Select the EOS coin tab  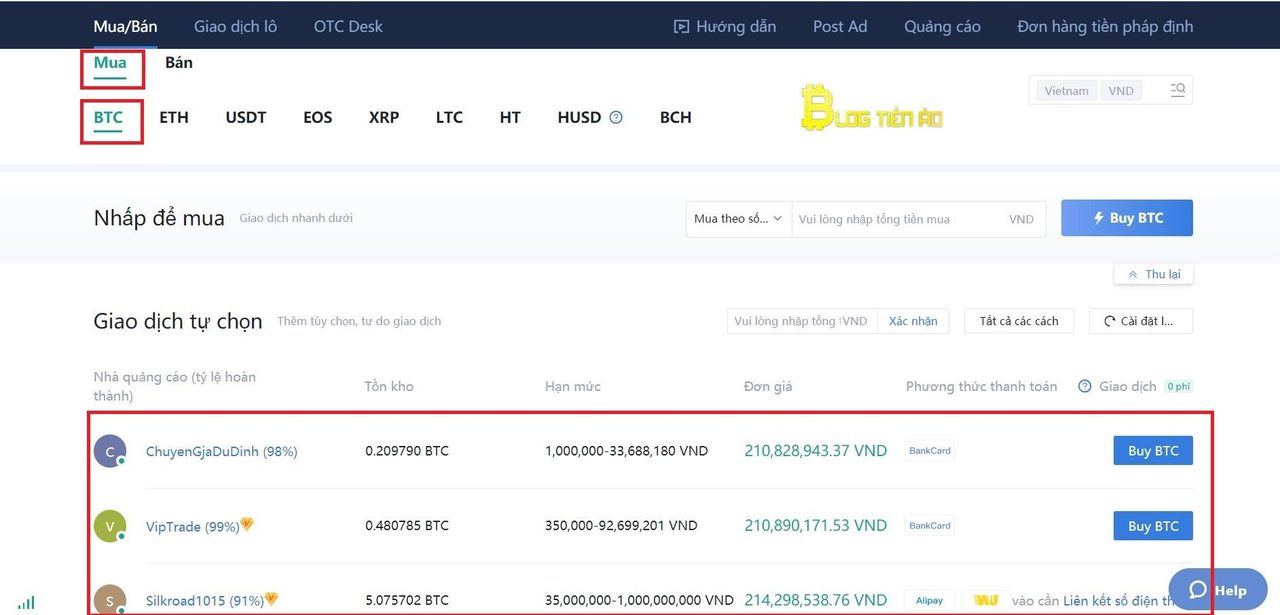318,117
